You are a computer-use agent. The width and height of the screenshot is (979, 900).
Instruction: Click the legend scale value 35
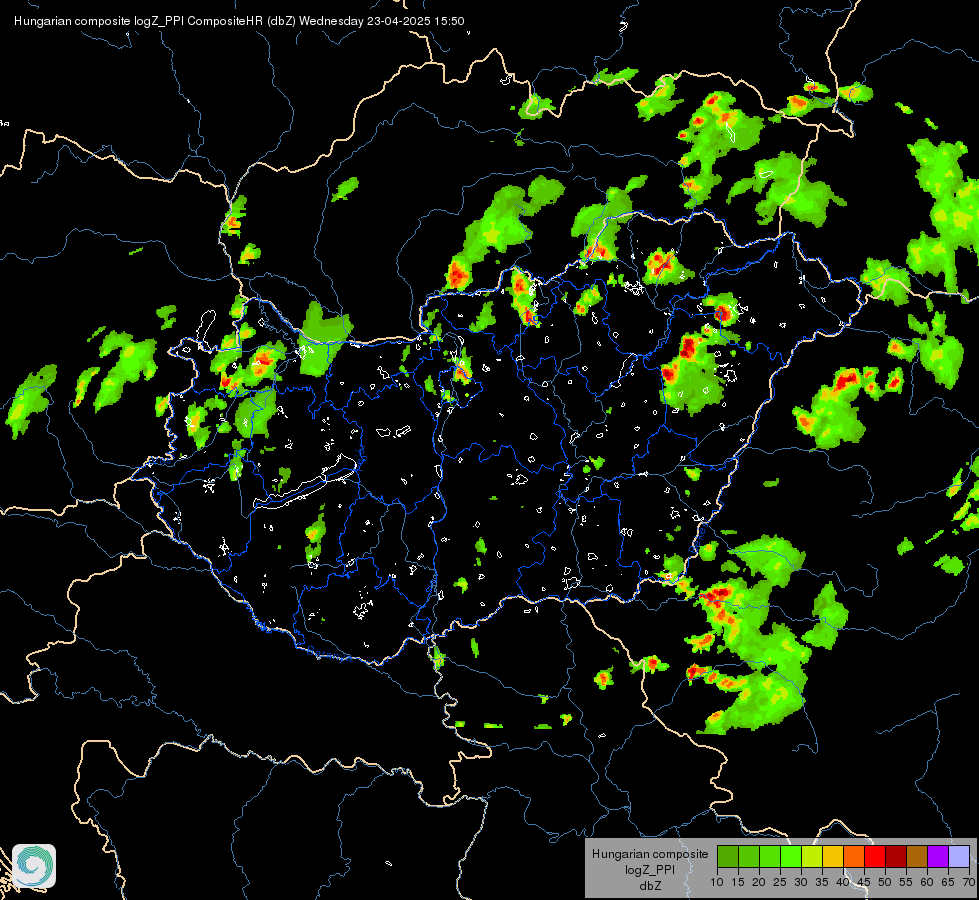(x=822, y=882)
